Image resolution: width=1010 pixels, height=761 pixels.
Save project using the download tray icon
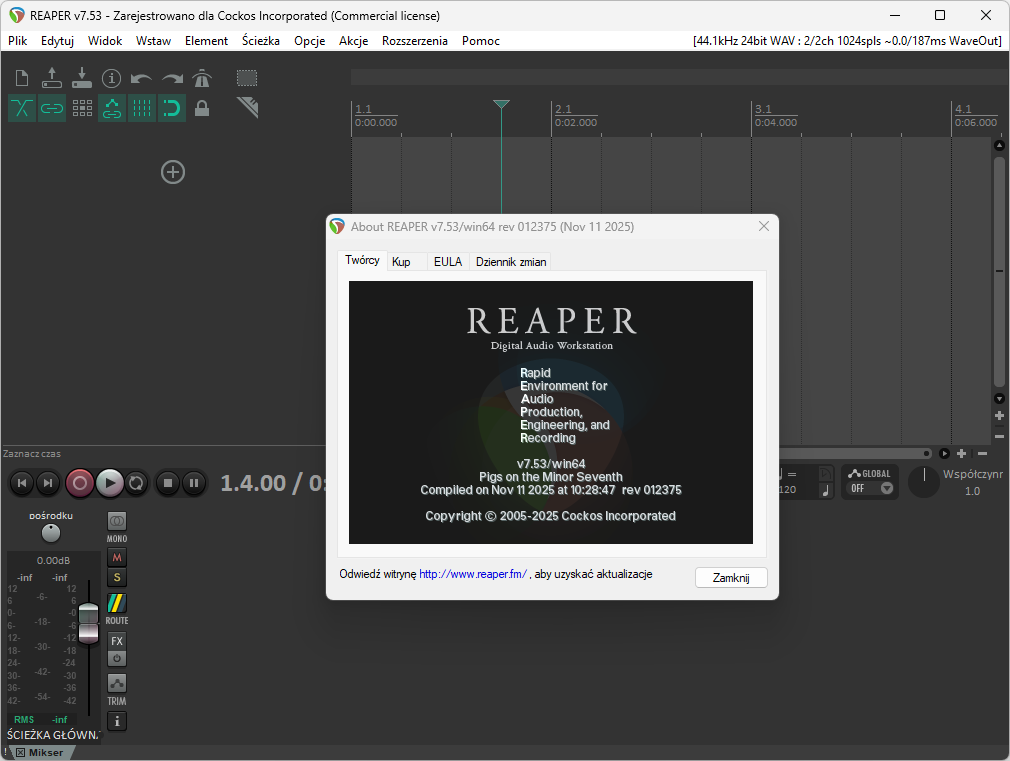click(x=82, y=79)
